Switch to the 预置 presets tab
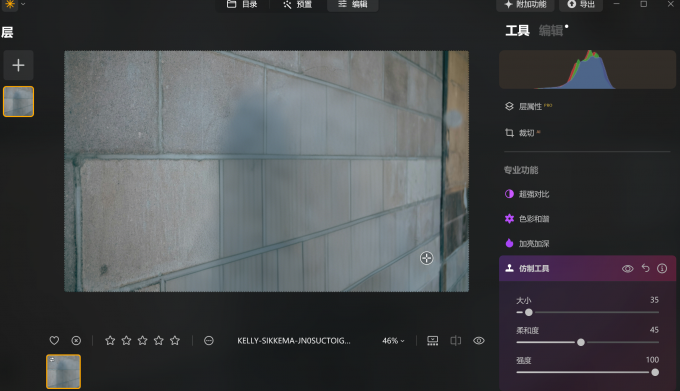The height and width of the screenshot is (391, 680). [x=298, y=4]
